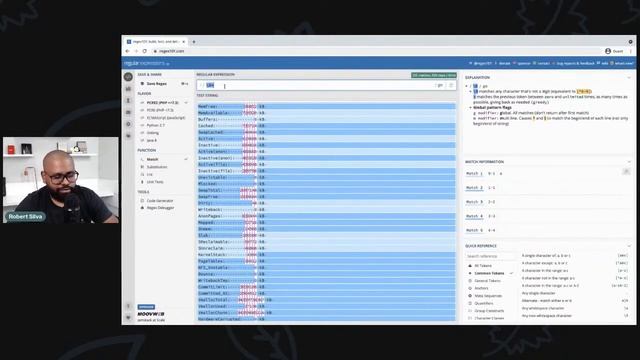Open the gm regex flags selector
The width and height of the screenshot is (640, 360).
440,85
